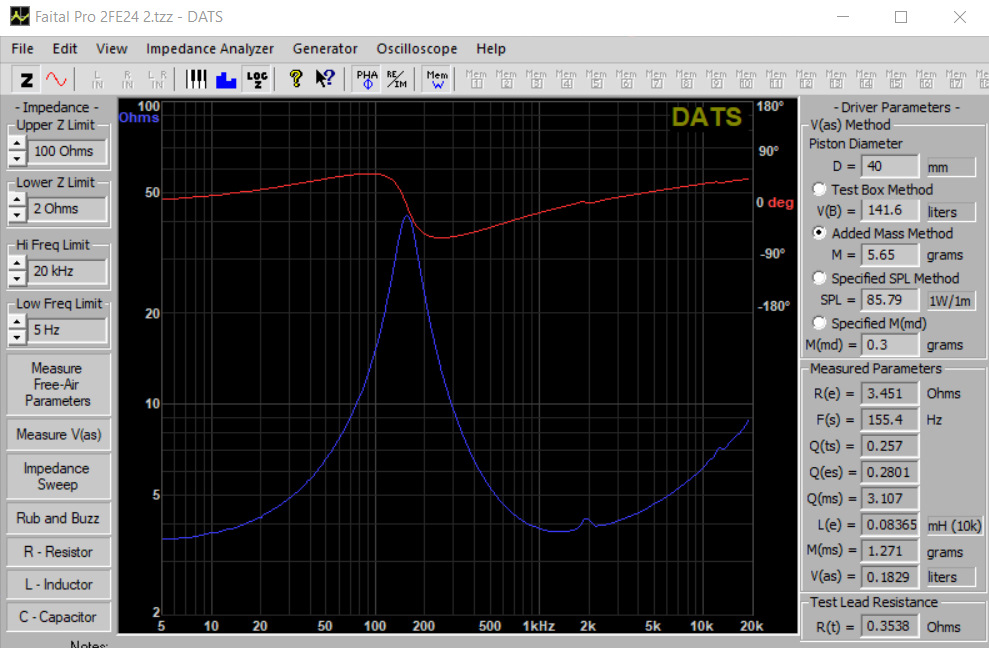Open the Edit menu
Viewport: 989px width, 648px height.
click(64, 49)
